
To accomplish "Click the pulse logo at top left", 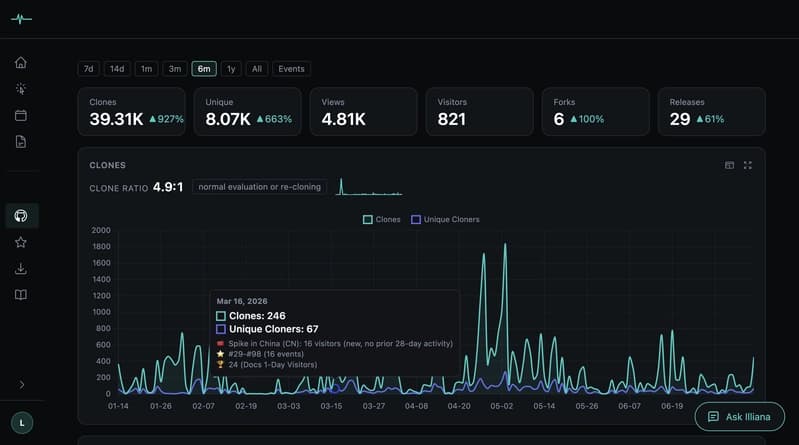I will tap(21, 19).
